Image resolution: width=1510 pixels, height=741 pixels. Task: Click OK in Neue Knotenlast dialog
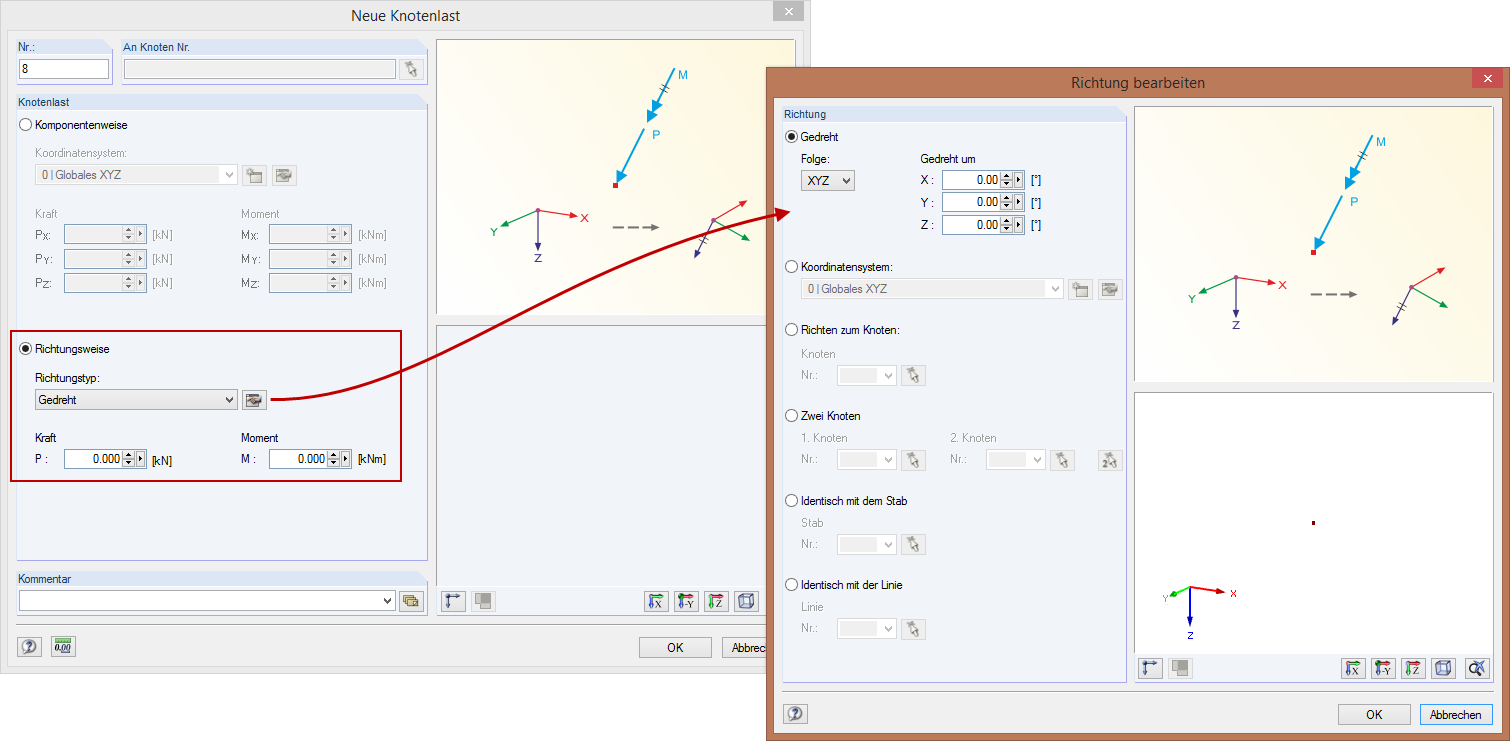click(x=675, y=647)
